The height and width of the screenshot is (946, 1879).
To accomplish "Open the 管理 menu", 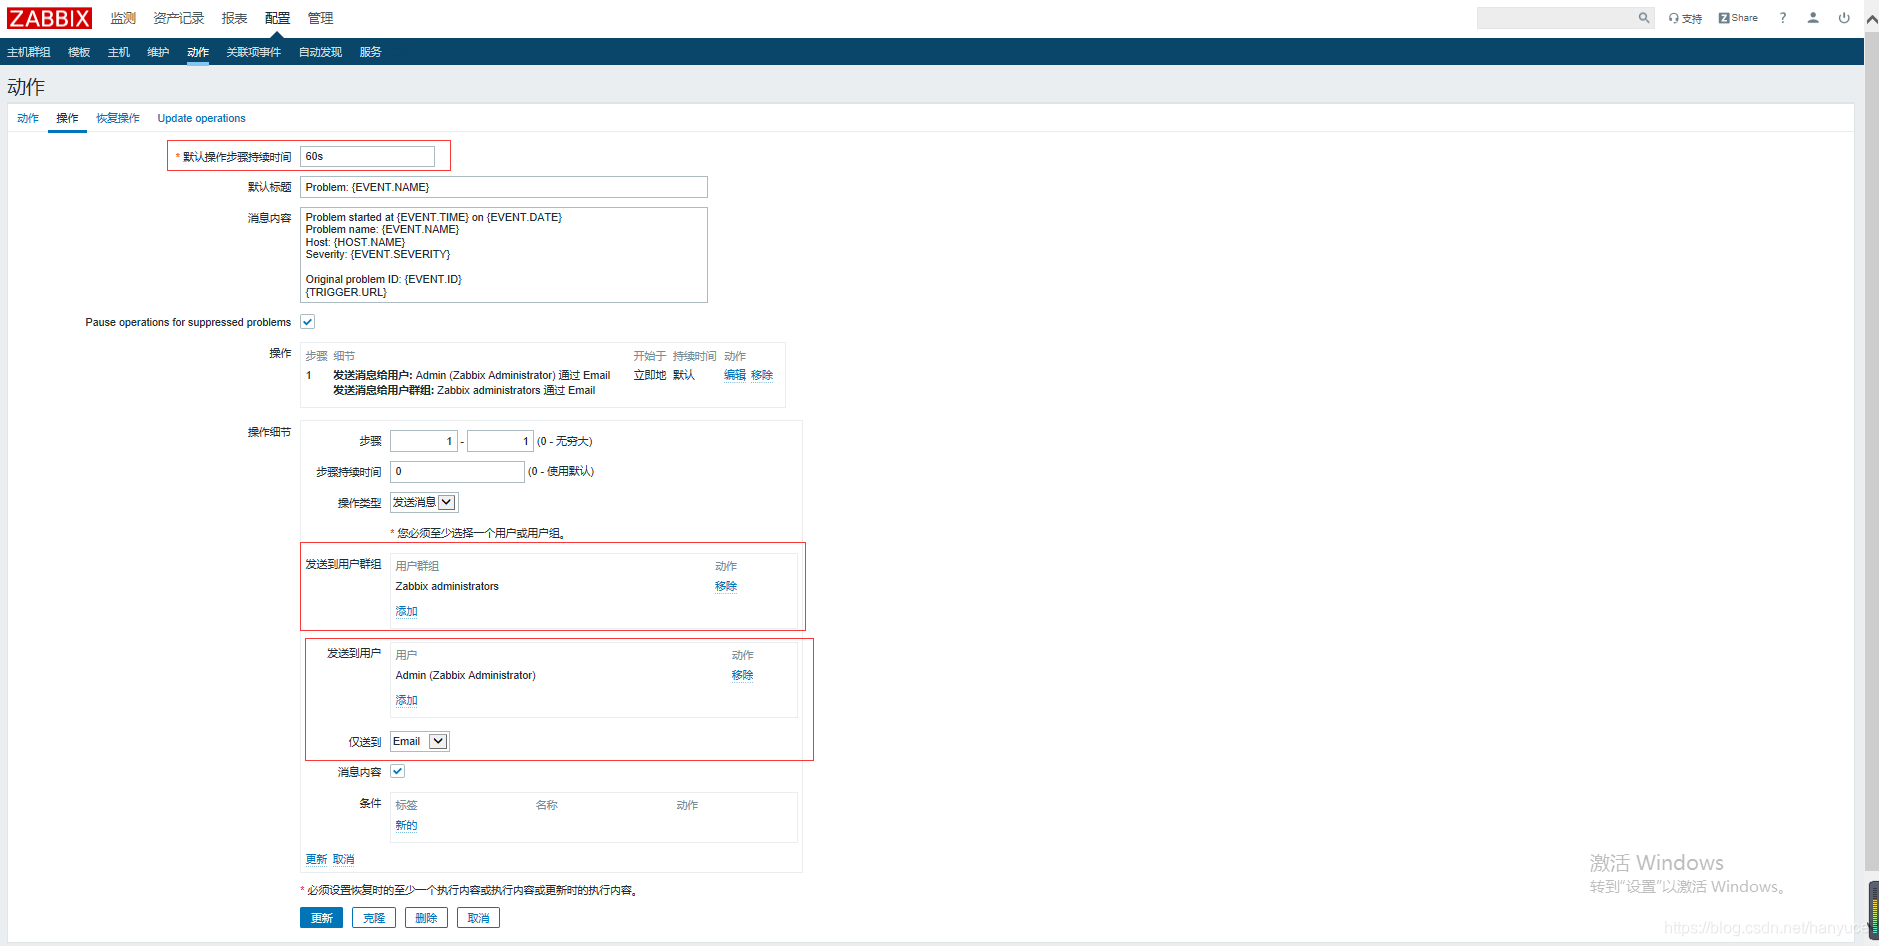I will click(x=320, y=18).
